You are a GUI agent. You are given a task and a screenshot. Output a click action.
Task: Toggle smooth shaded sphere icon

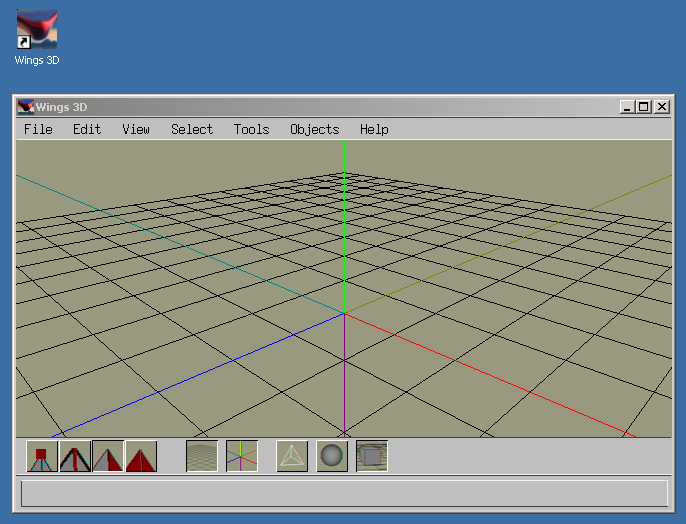(x=332, y=456)
